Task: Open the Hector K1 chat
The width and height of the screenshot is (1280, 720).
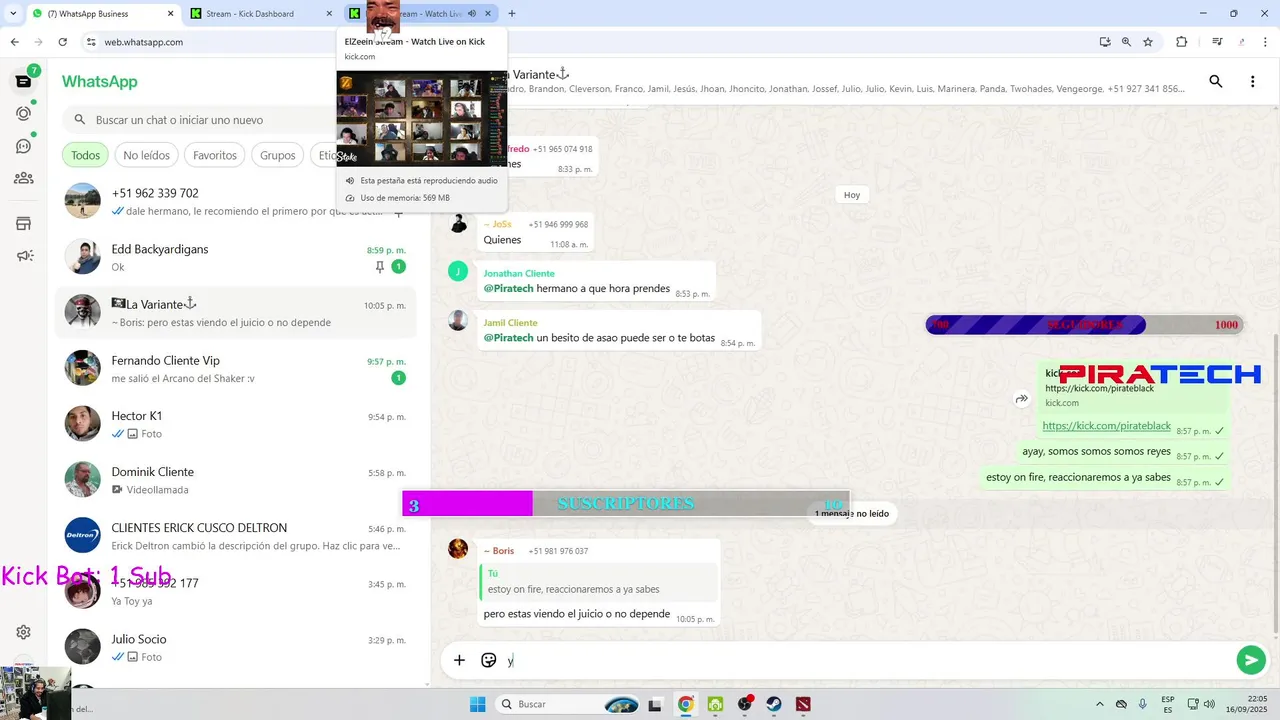Action: click(236, 424)
